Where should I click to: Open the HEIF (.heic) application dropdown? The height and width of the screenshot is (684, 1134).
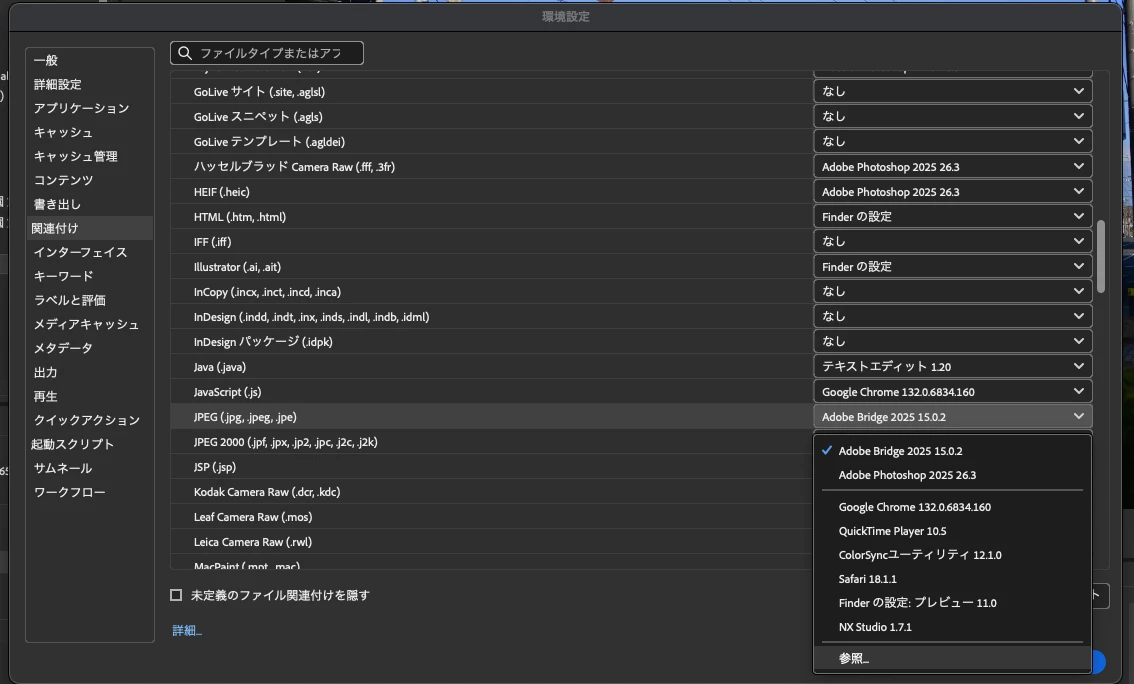[952, 192]
